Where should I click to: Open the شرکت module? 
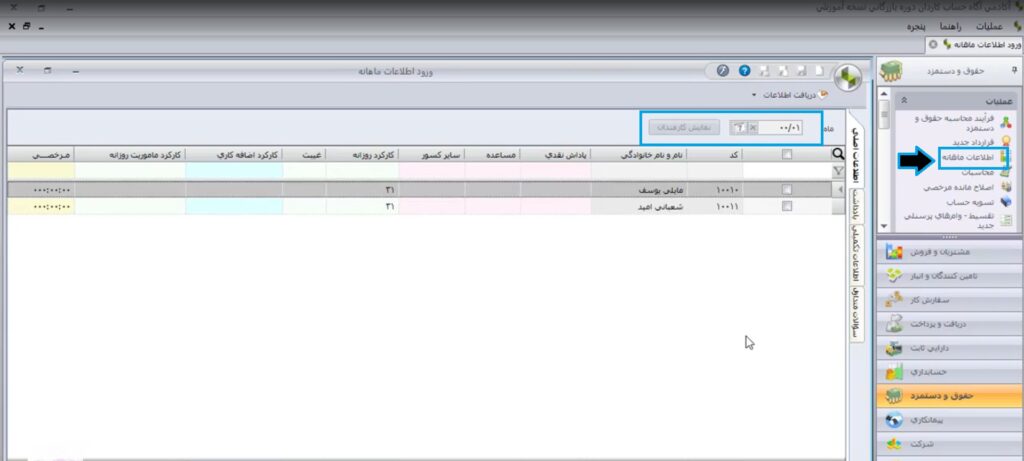949,445
